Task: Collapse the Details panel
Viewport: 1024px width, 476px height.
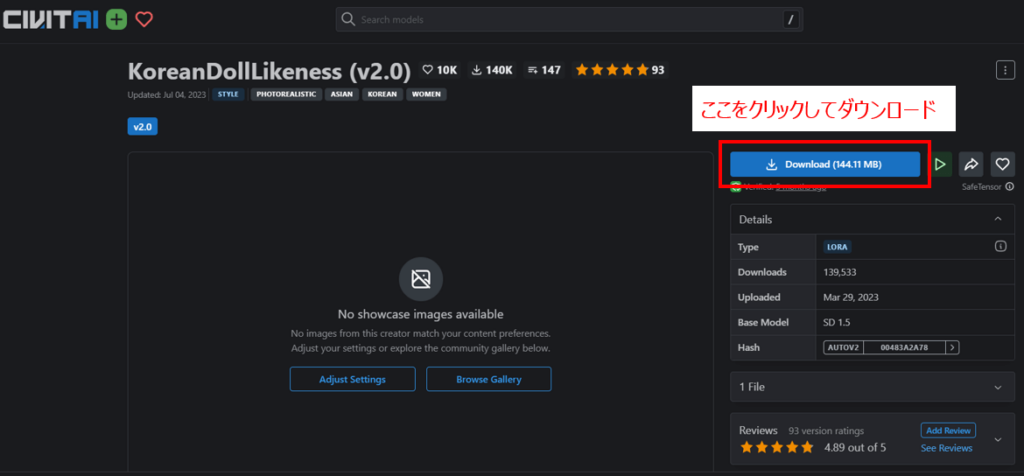Action: pyautogui.click(x=997, y=219)
